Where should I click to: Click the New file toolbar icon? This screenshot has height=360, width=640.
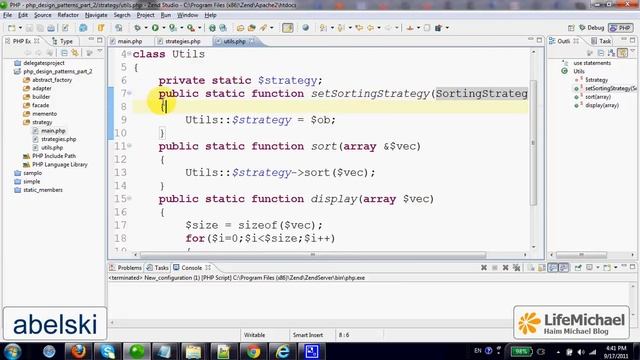click(12, 28)
